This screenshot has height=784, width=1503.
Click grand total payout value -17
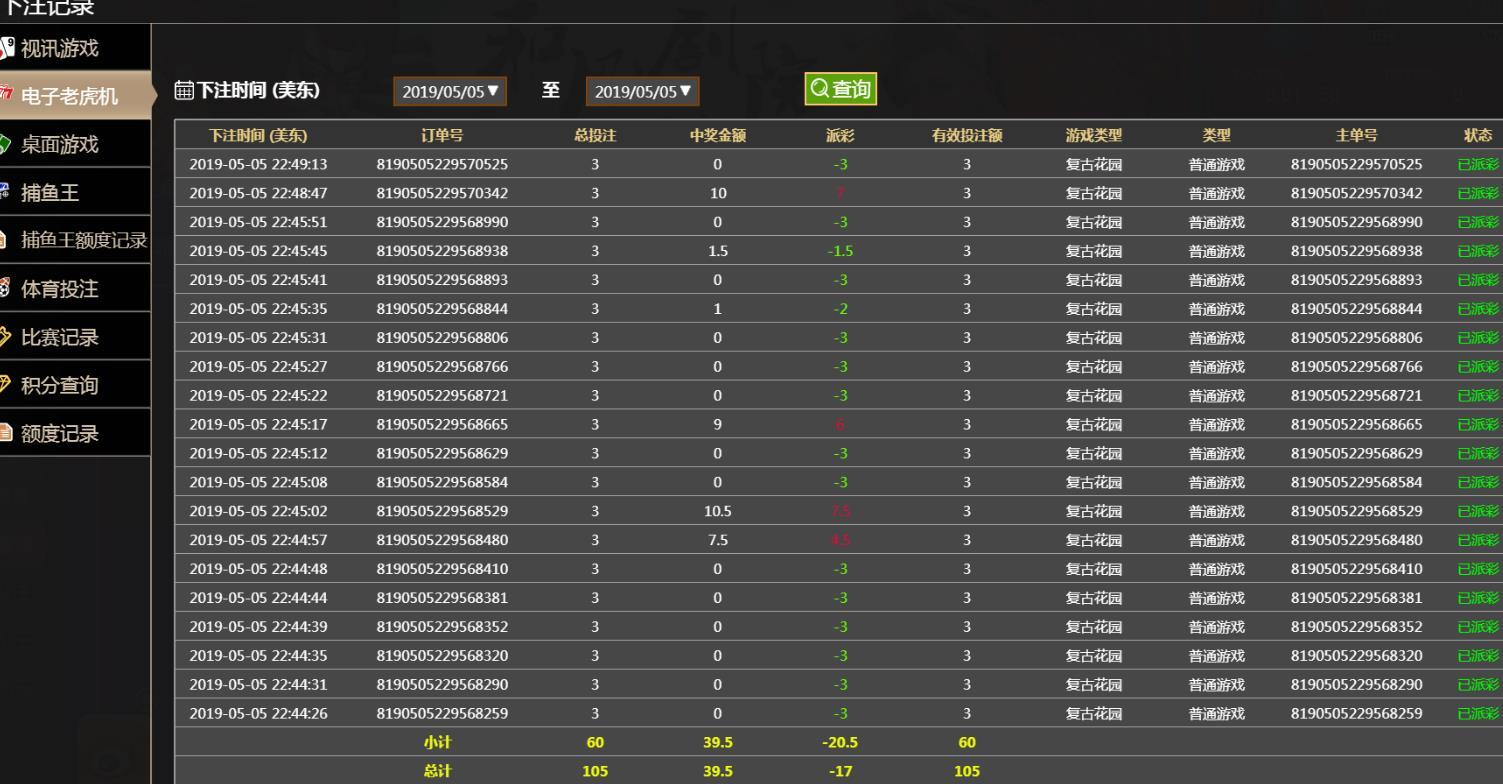840,772
